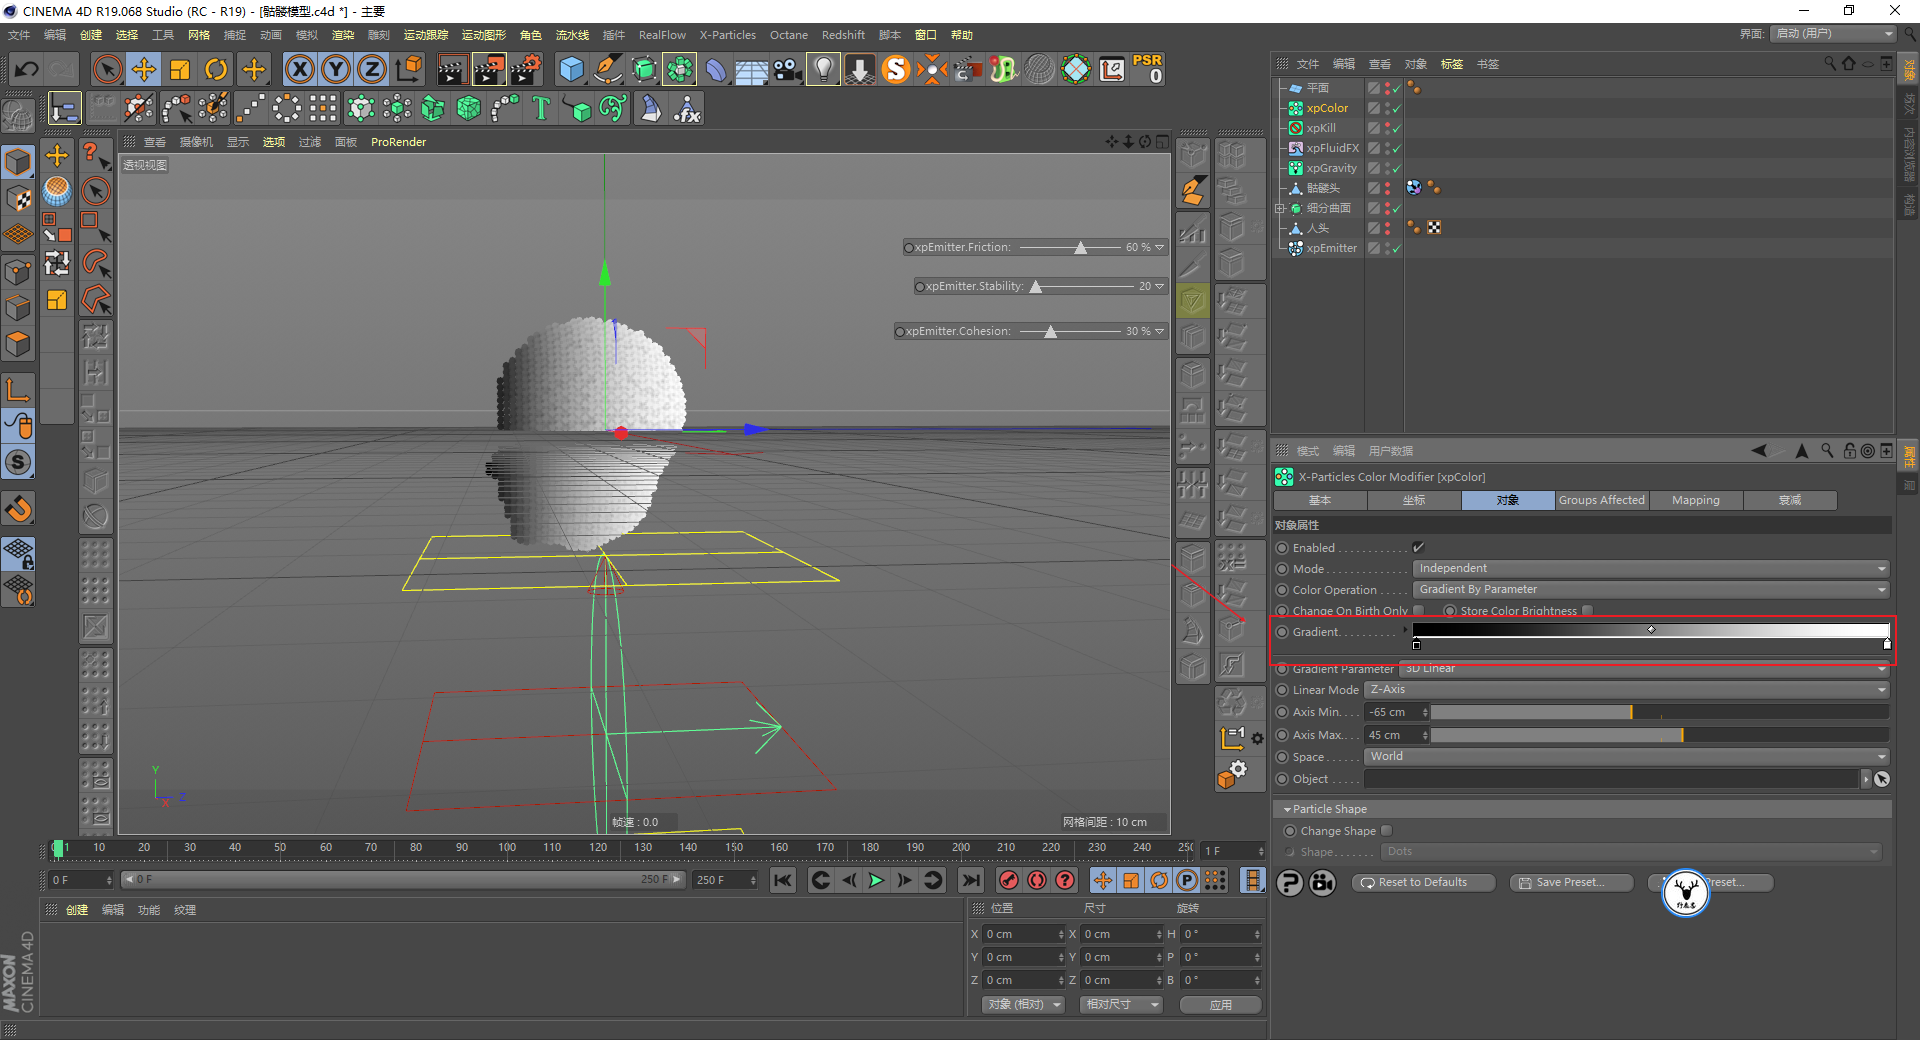Toggle X axis lock icon
This screenshot has height=1040, width=1920.
(x=299, y=69)
